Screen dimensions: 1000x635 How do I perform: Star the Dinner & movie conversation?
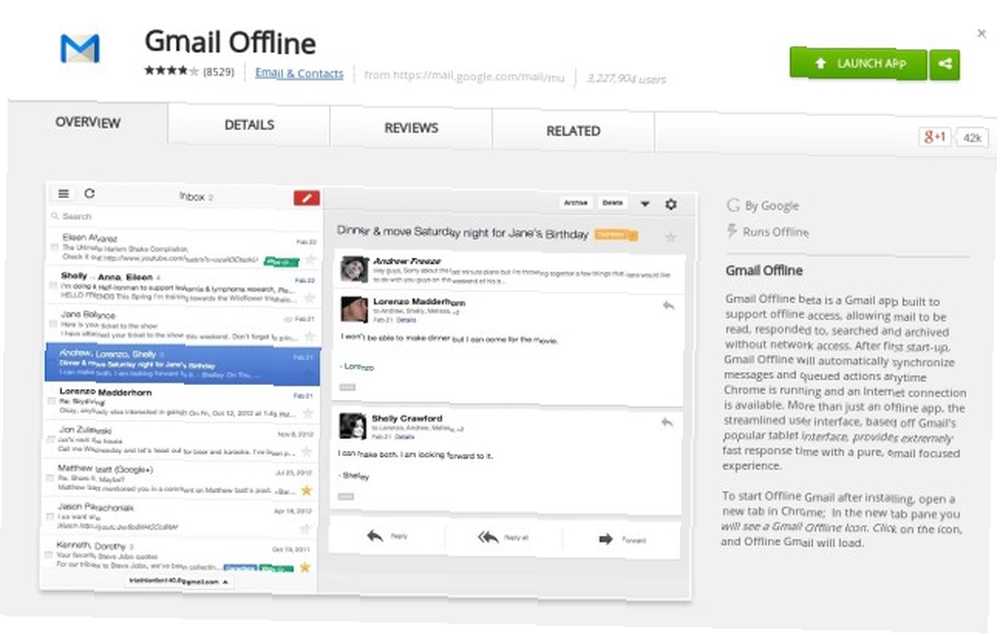[670, 237]
